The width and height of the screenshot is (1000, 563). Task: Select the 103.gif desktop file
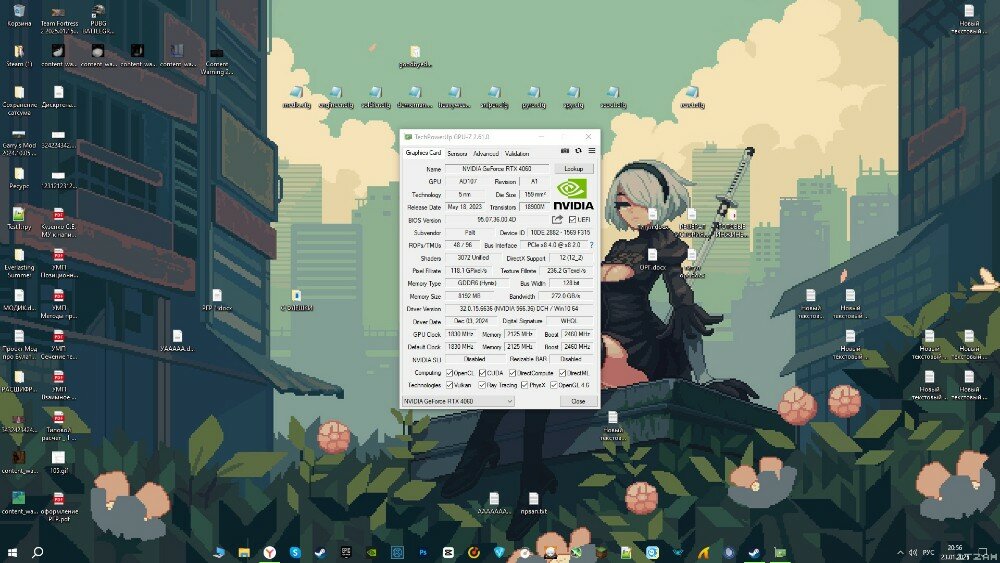click(59, 462)
